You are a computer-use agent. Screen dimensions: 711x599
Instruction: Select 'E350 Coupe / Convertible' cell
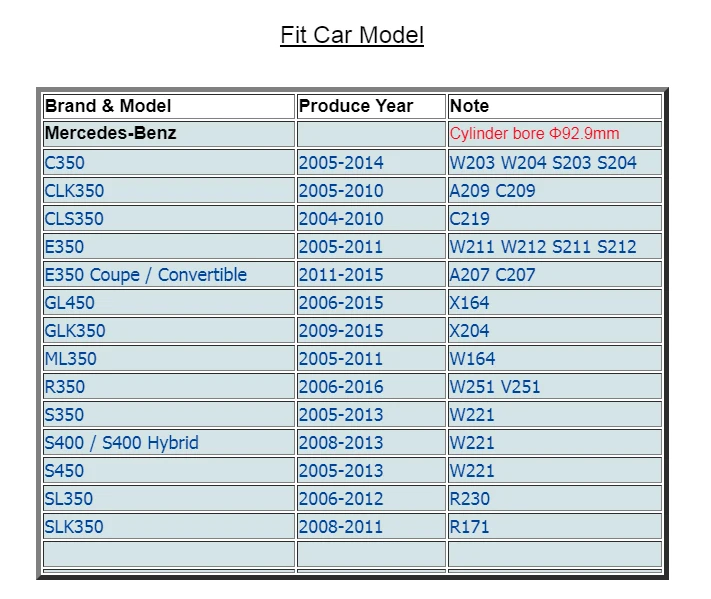[169, 275]
